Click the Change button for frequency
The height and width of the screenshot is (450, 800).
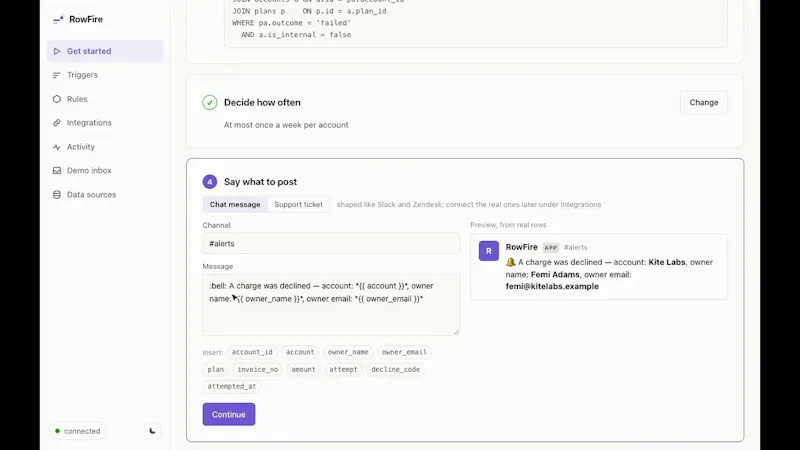704,103
